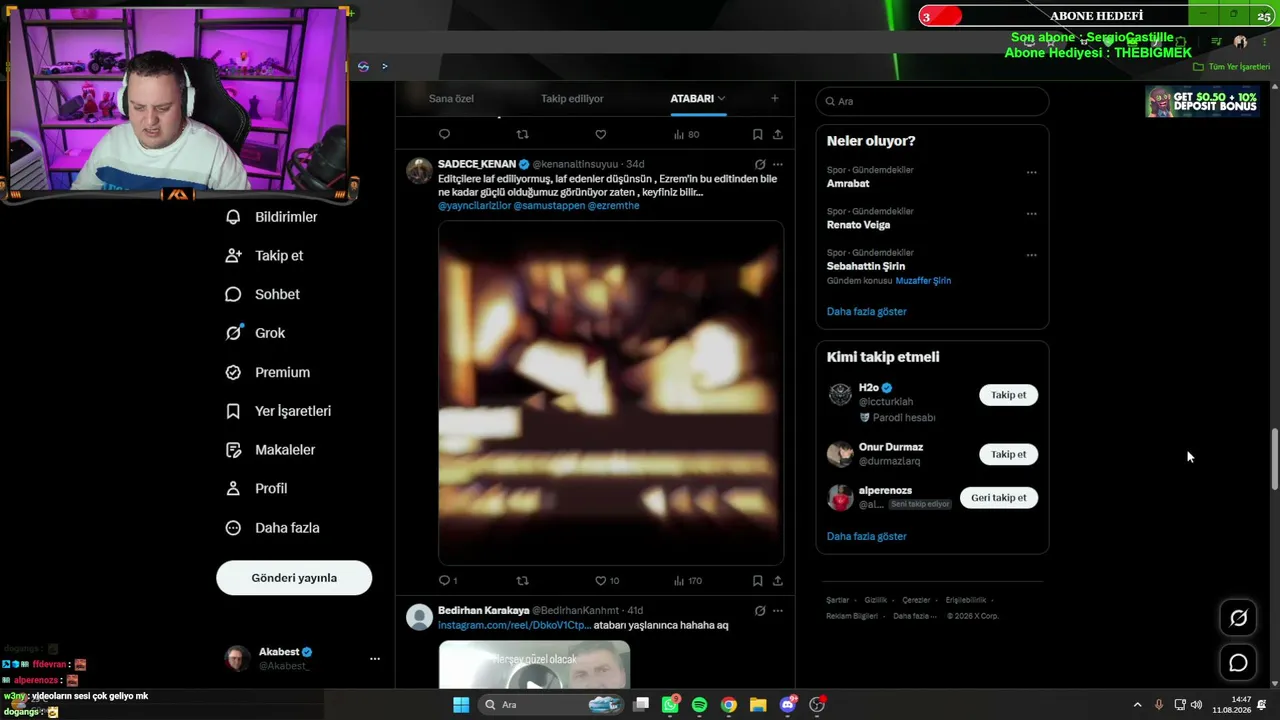Ask Grok about Bedirhan Karakaya's post
The image size is (1280, 720).
coord(760,611)
